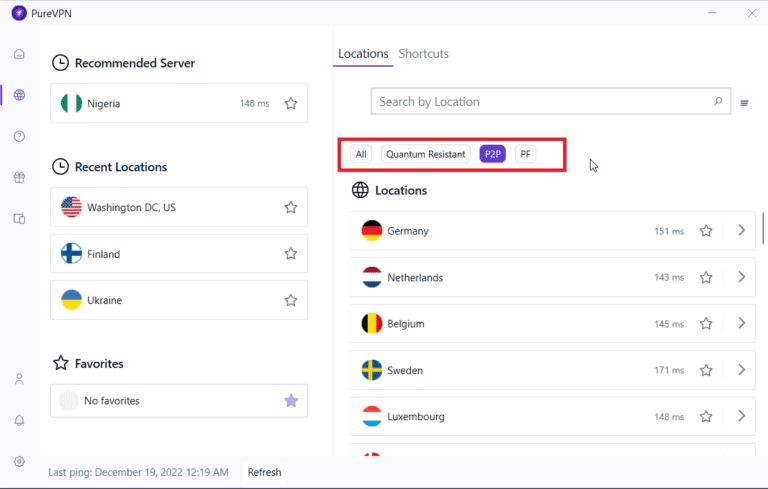Viewport: 768px width, 489px height.
Task: Expand the Netherlands cities chevron
Action: pos(741,277)
